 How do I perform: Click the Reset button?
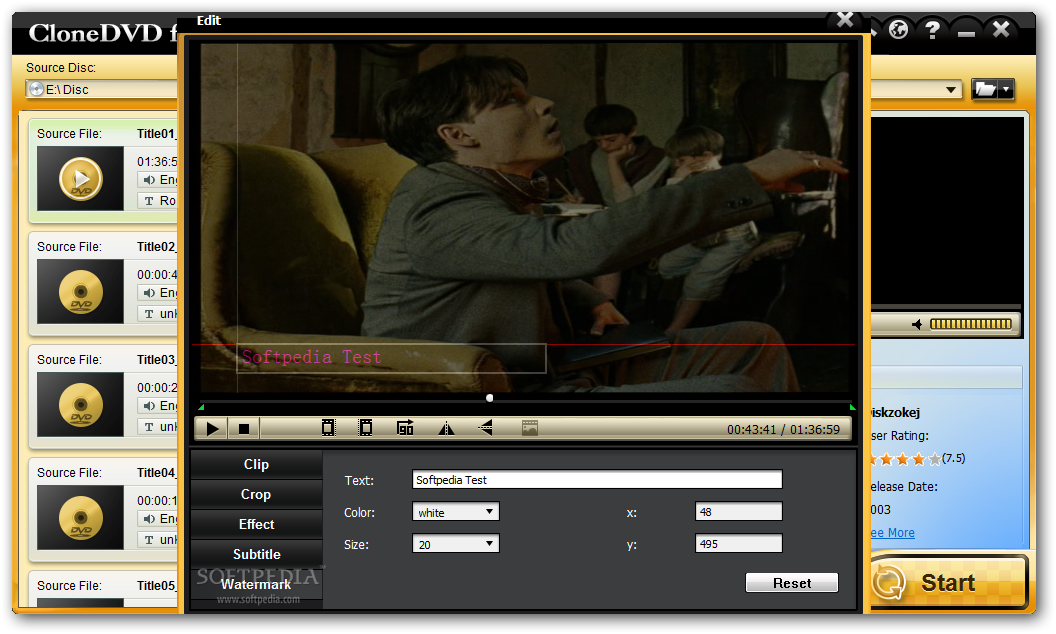[x=791, y=583]
